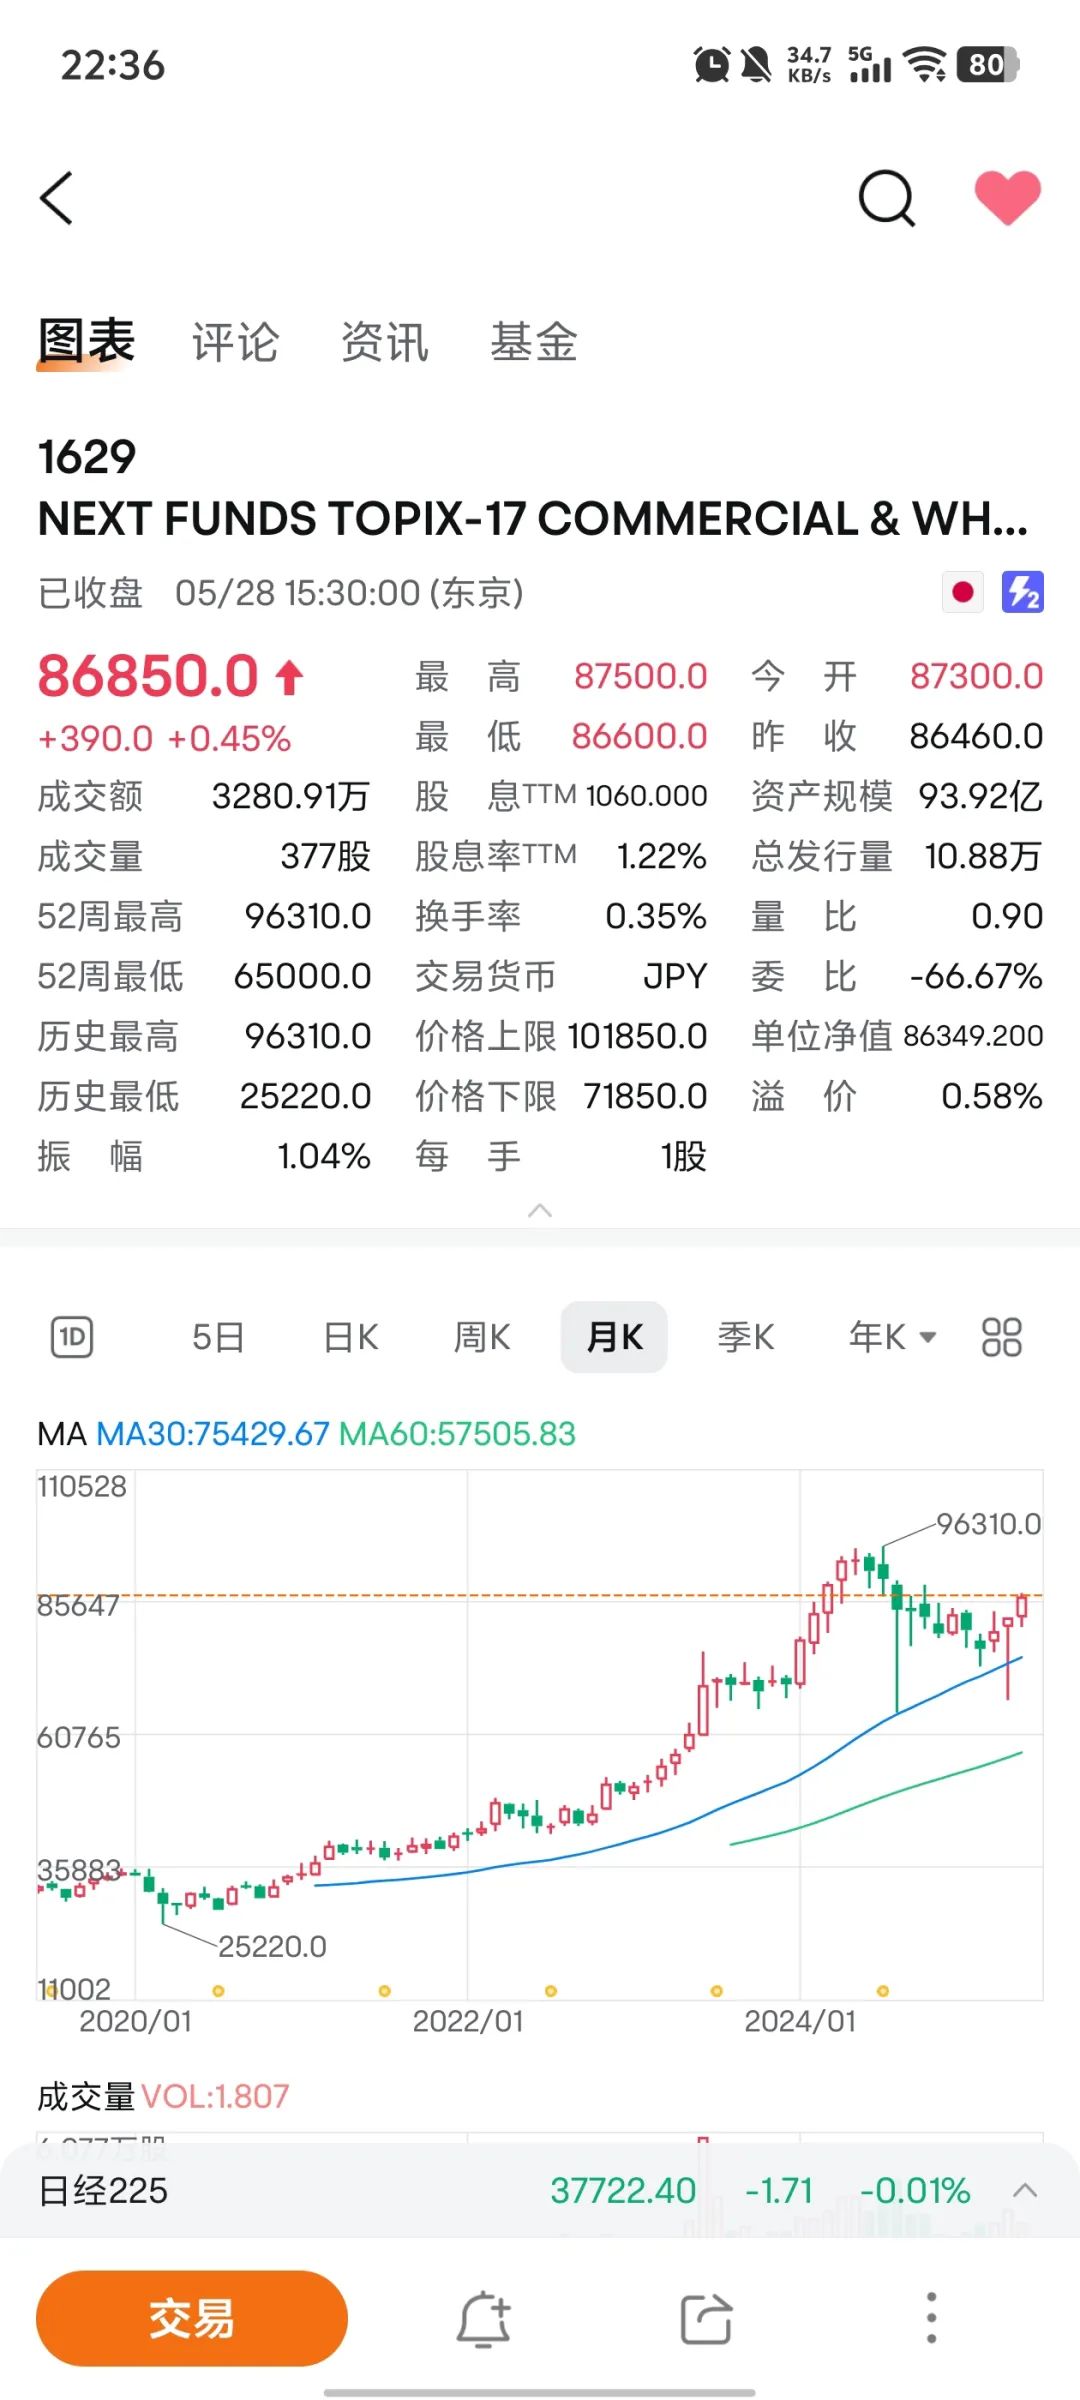
Task: Tap the muted bell status icon
Action: pos(757,65)
